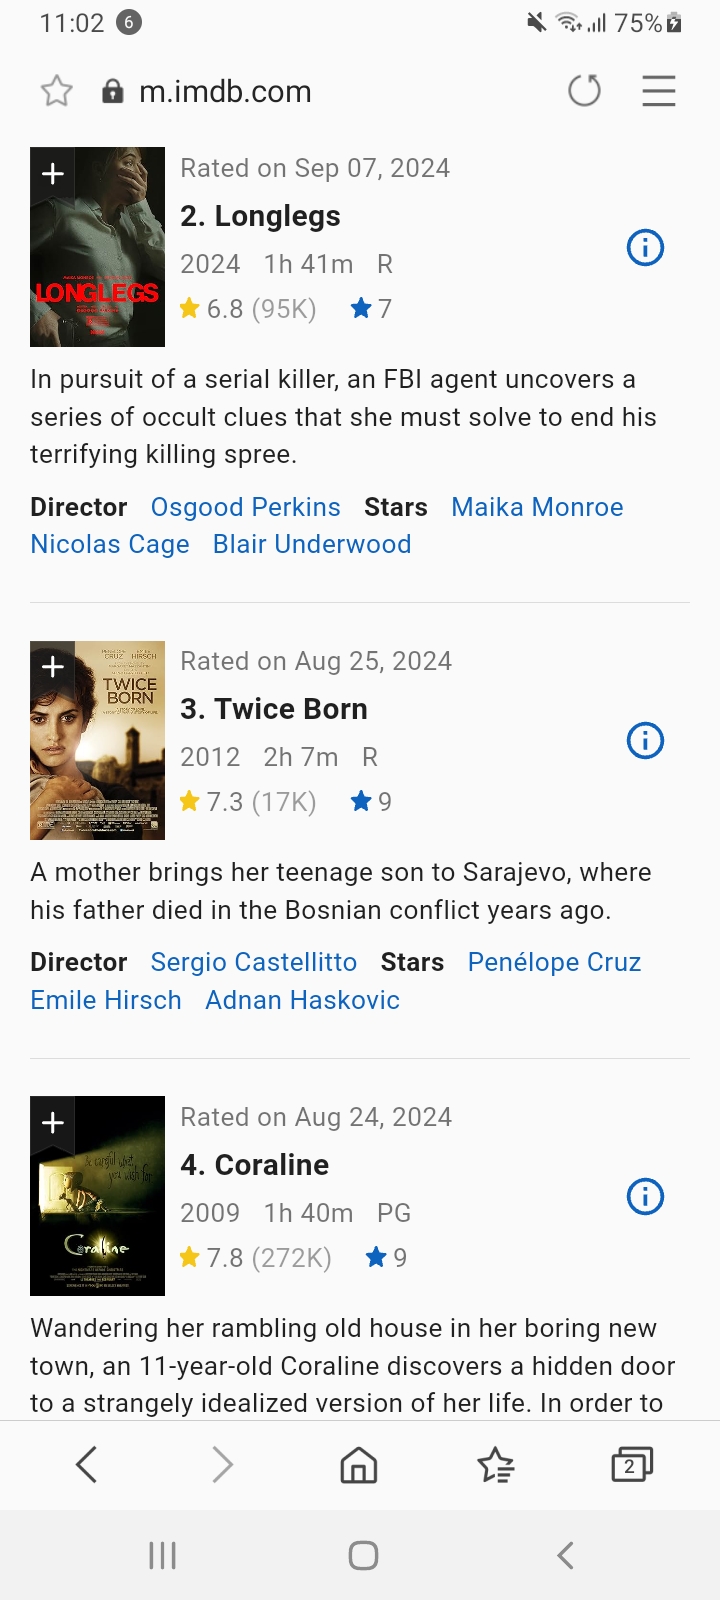The height and width of the screenshot is (1600, 720).
Task: Open director Osgood Perkins link
Action: click(x=245, y=507)
